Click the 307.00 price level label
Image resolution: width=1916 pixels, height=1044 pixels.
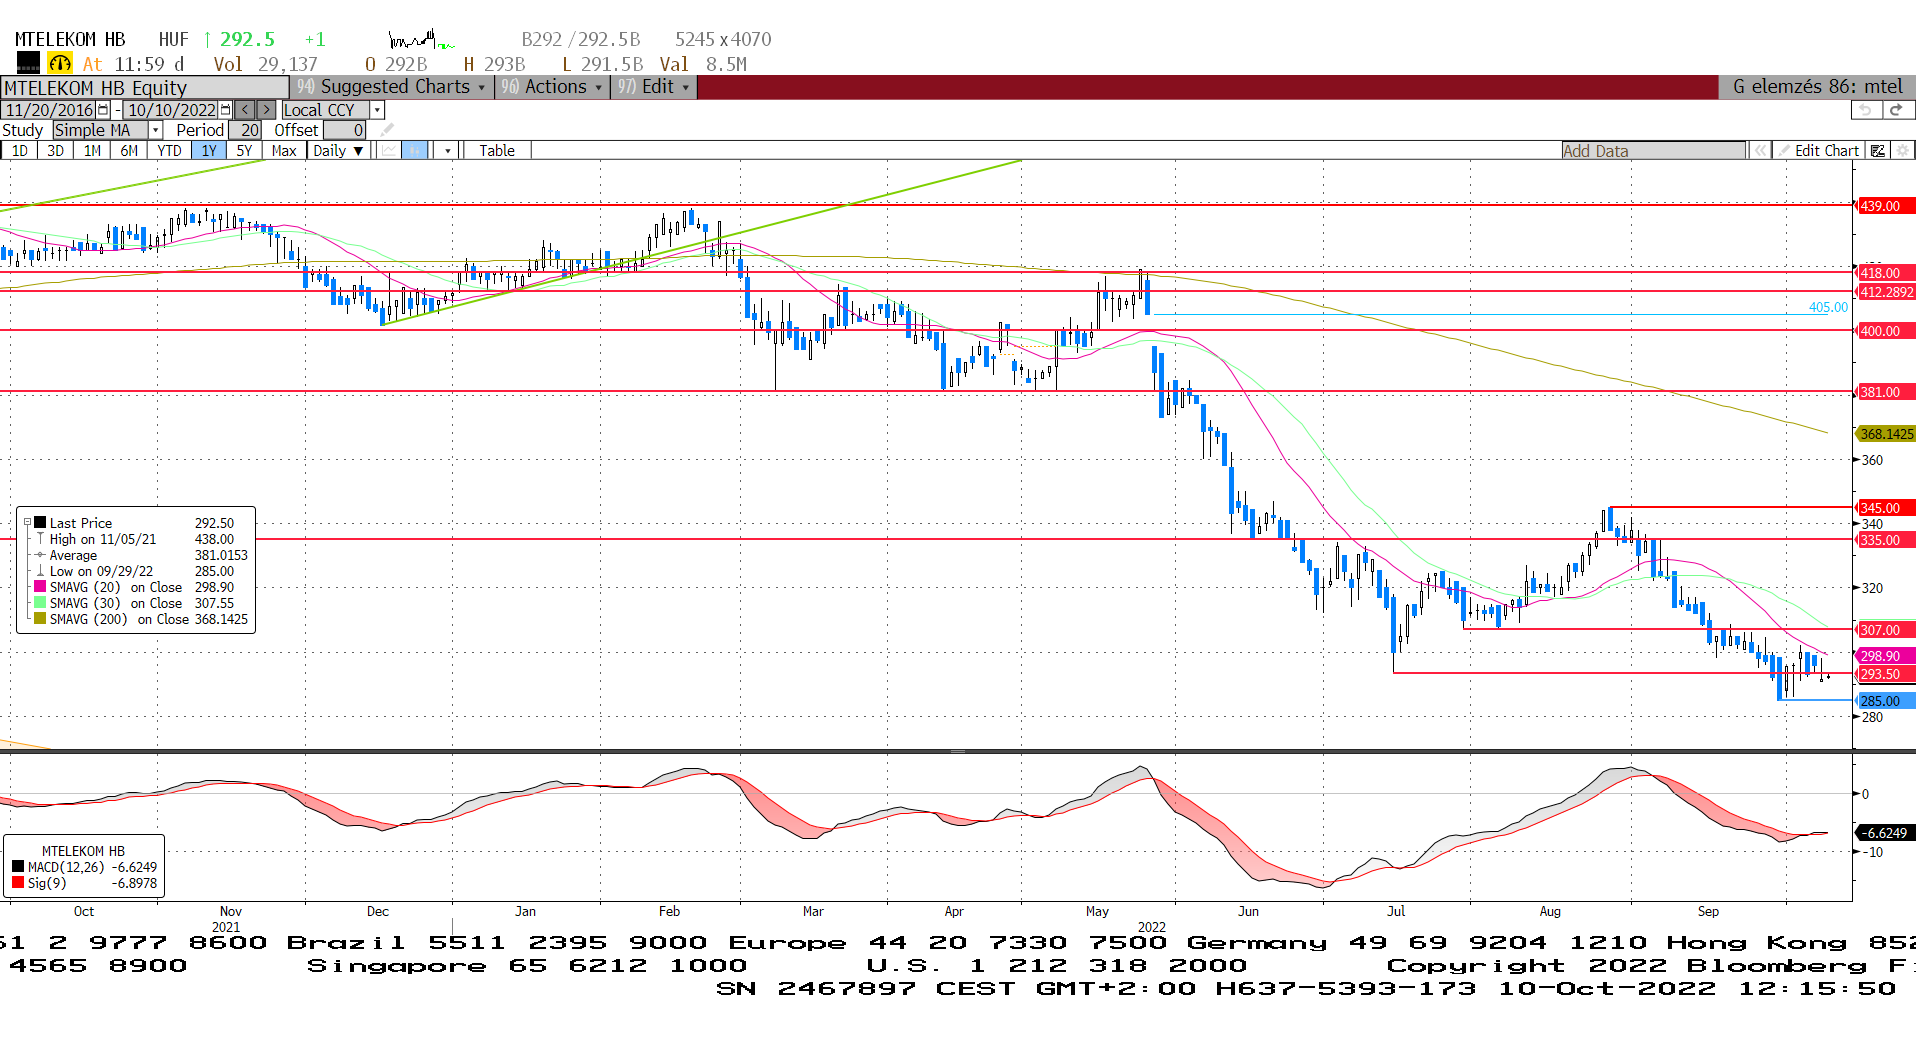click(1886, 630)
